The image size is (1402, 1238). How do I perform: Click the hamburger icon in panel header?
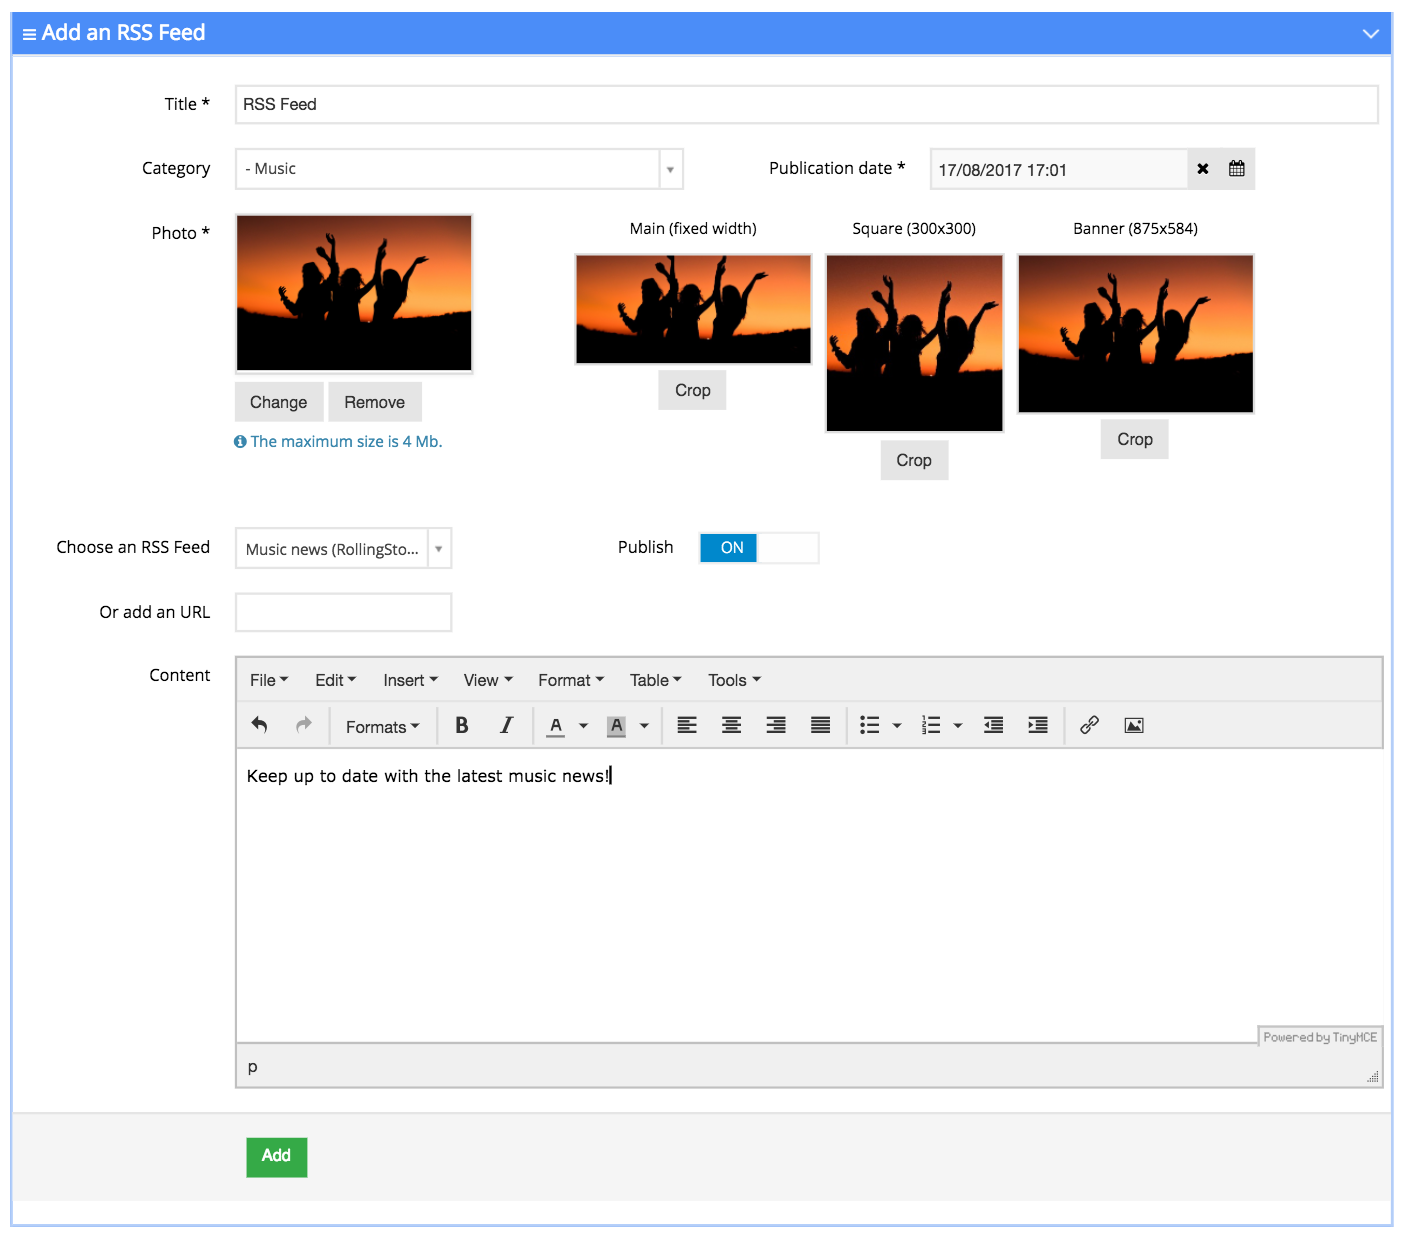click(29, 34)
